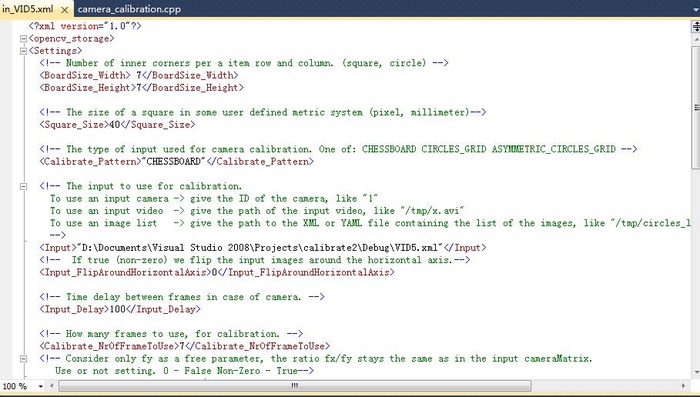Click the vertical scrollbar down arrow
This screenshot has width=700, height=397.
[696, 372]
